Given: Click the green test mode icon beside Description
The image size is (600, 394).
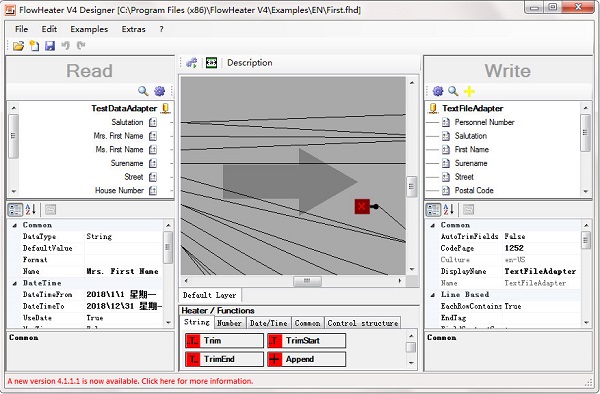Looking at the screenshot, I should pos(211,63).
